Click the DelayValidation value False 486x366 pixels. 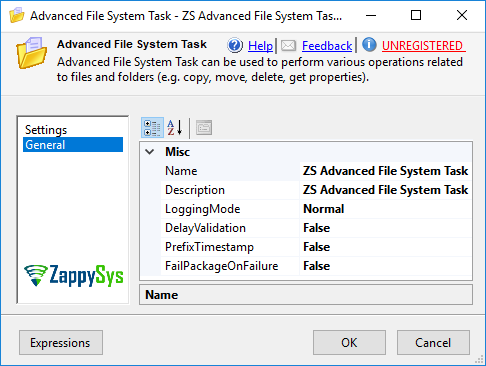click(x=386, y=228)
